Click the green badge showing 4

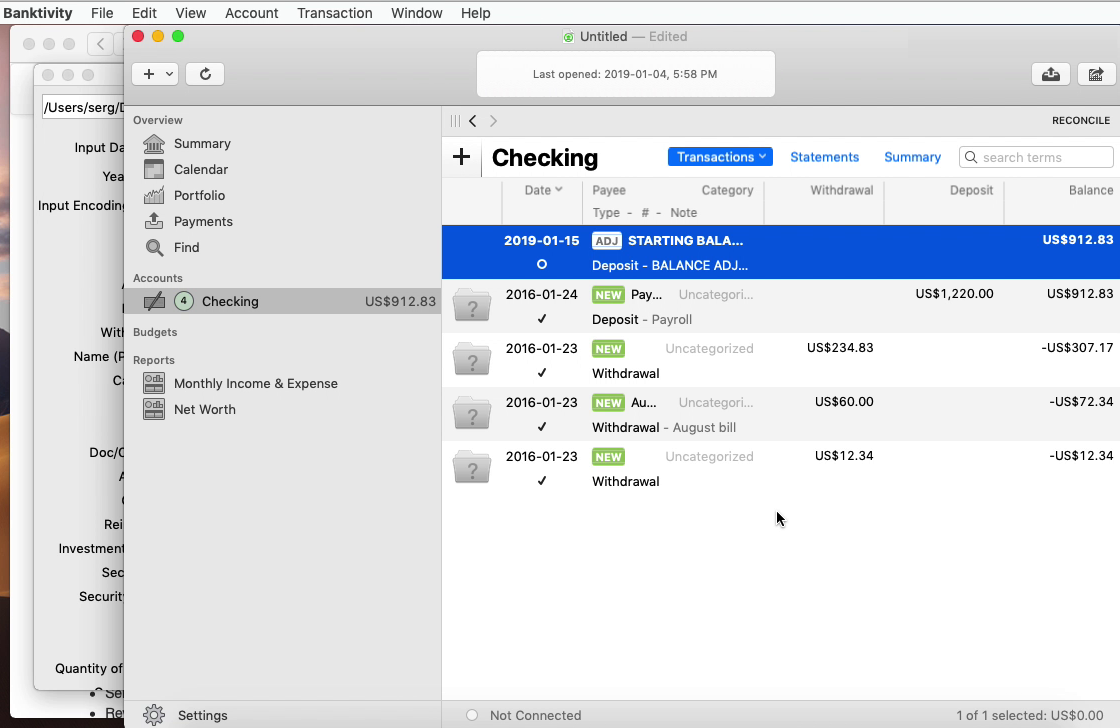(184, 301)
